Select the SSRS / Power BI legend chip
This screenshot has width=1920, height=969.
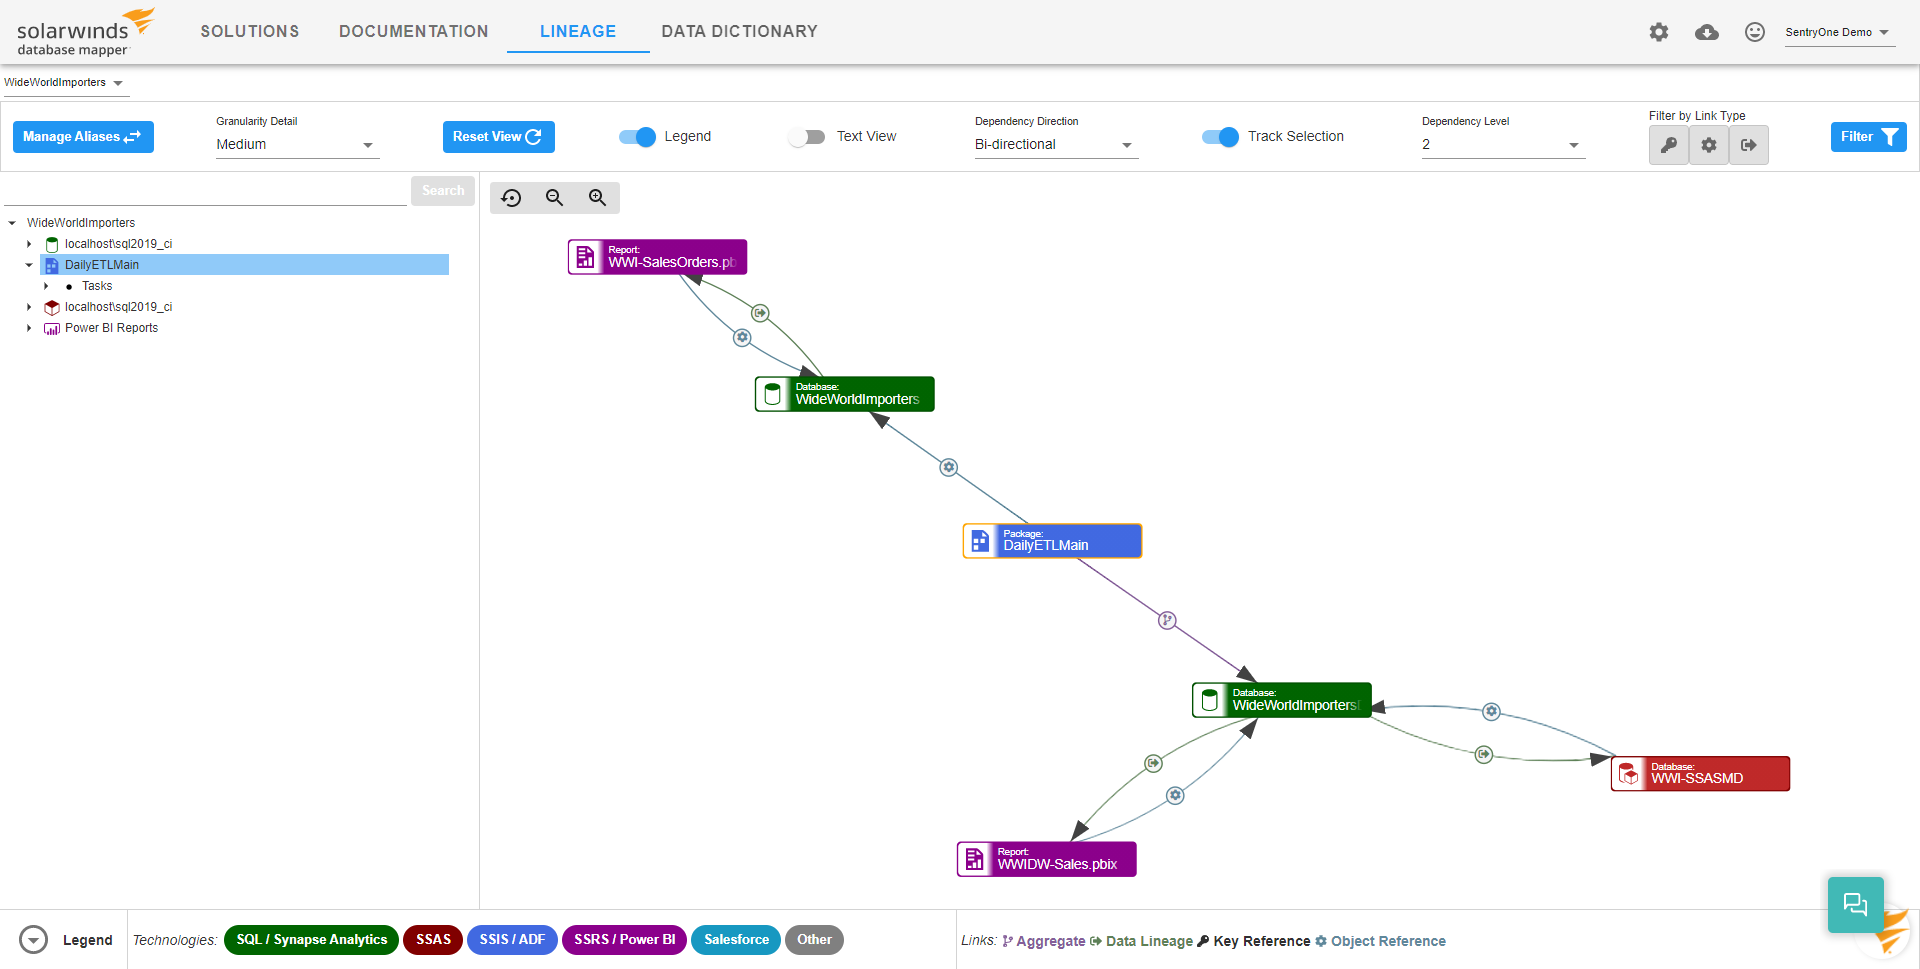click(x=624, y=940)
